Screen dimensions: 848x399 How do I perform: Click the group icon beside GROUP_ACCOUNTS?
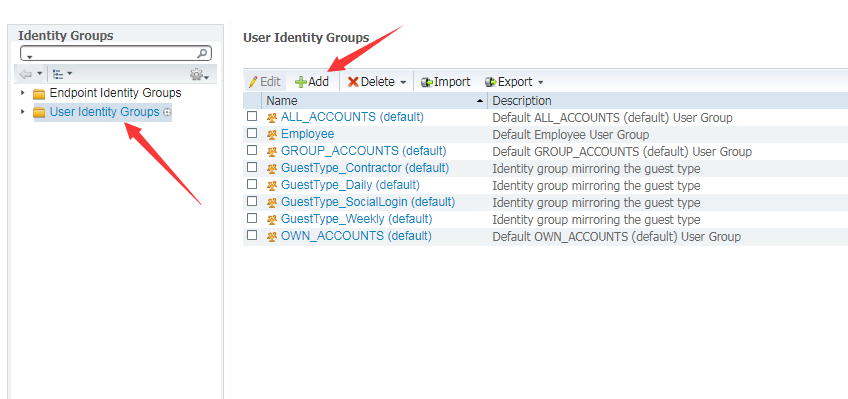271,151
